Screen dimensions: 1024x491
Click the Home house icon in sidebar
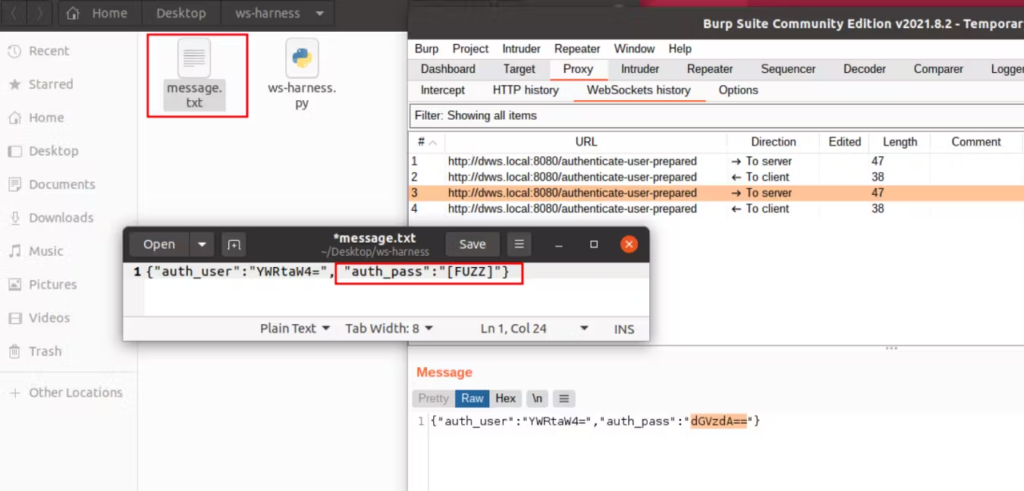click(14, 118)
